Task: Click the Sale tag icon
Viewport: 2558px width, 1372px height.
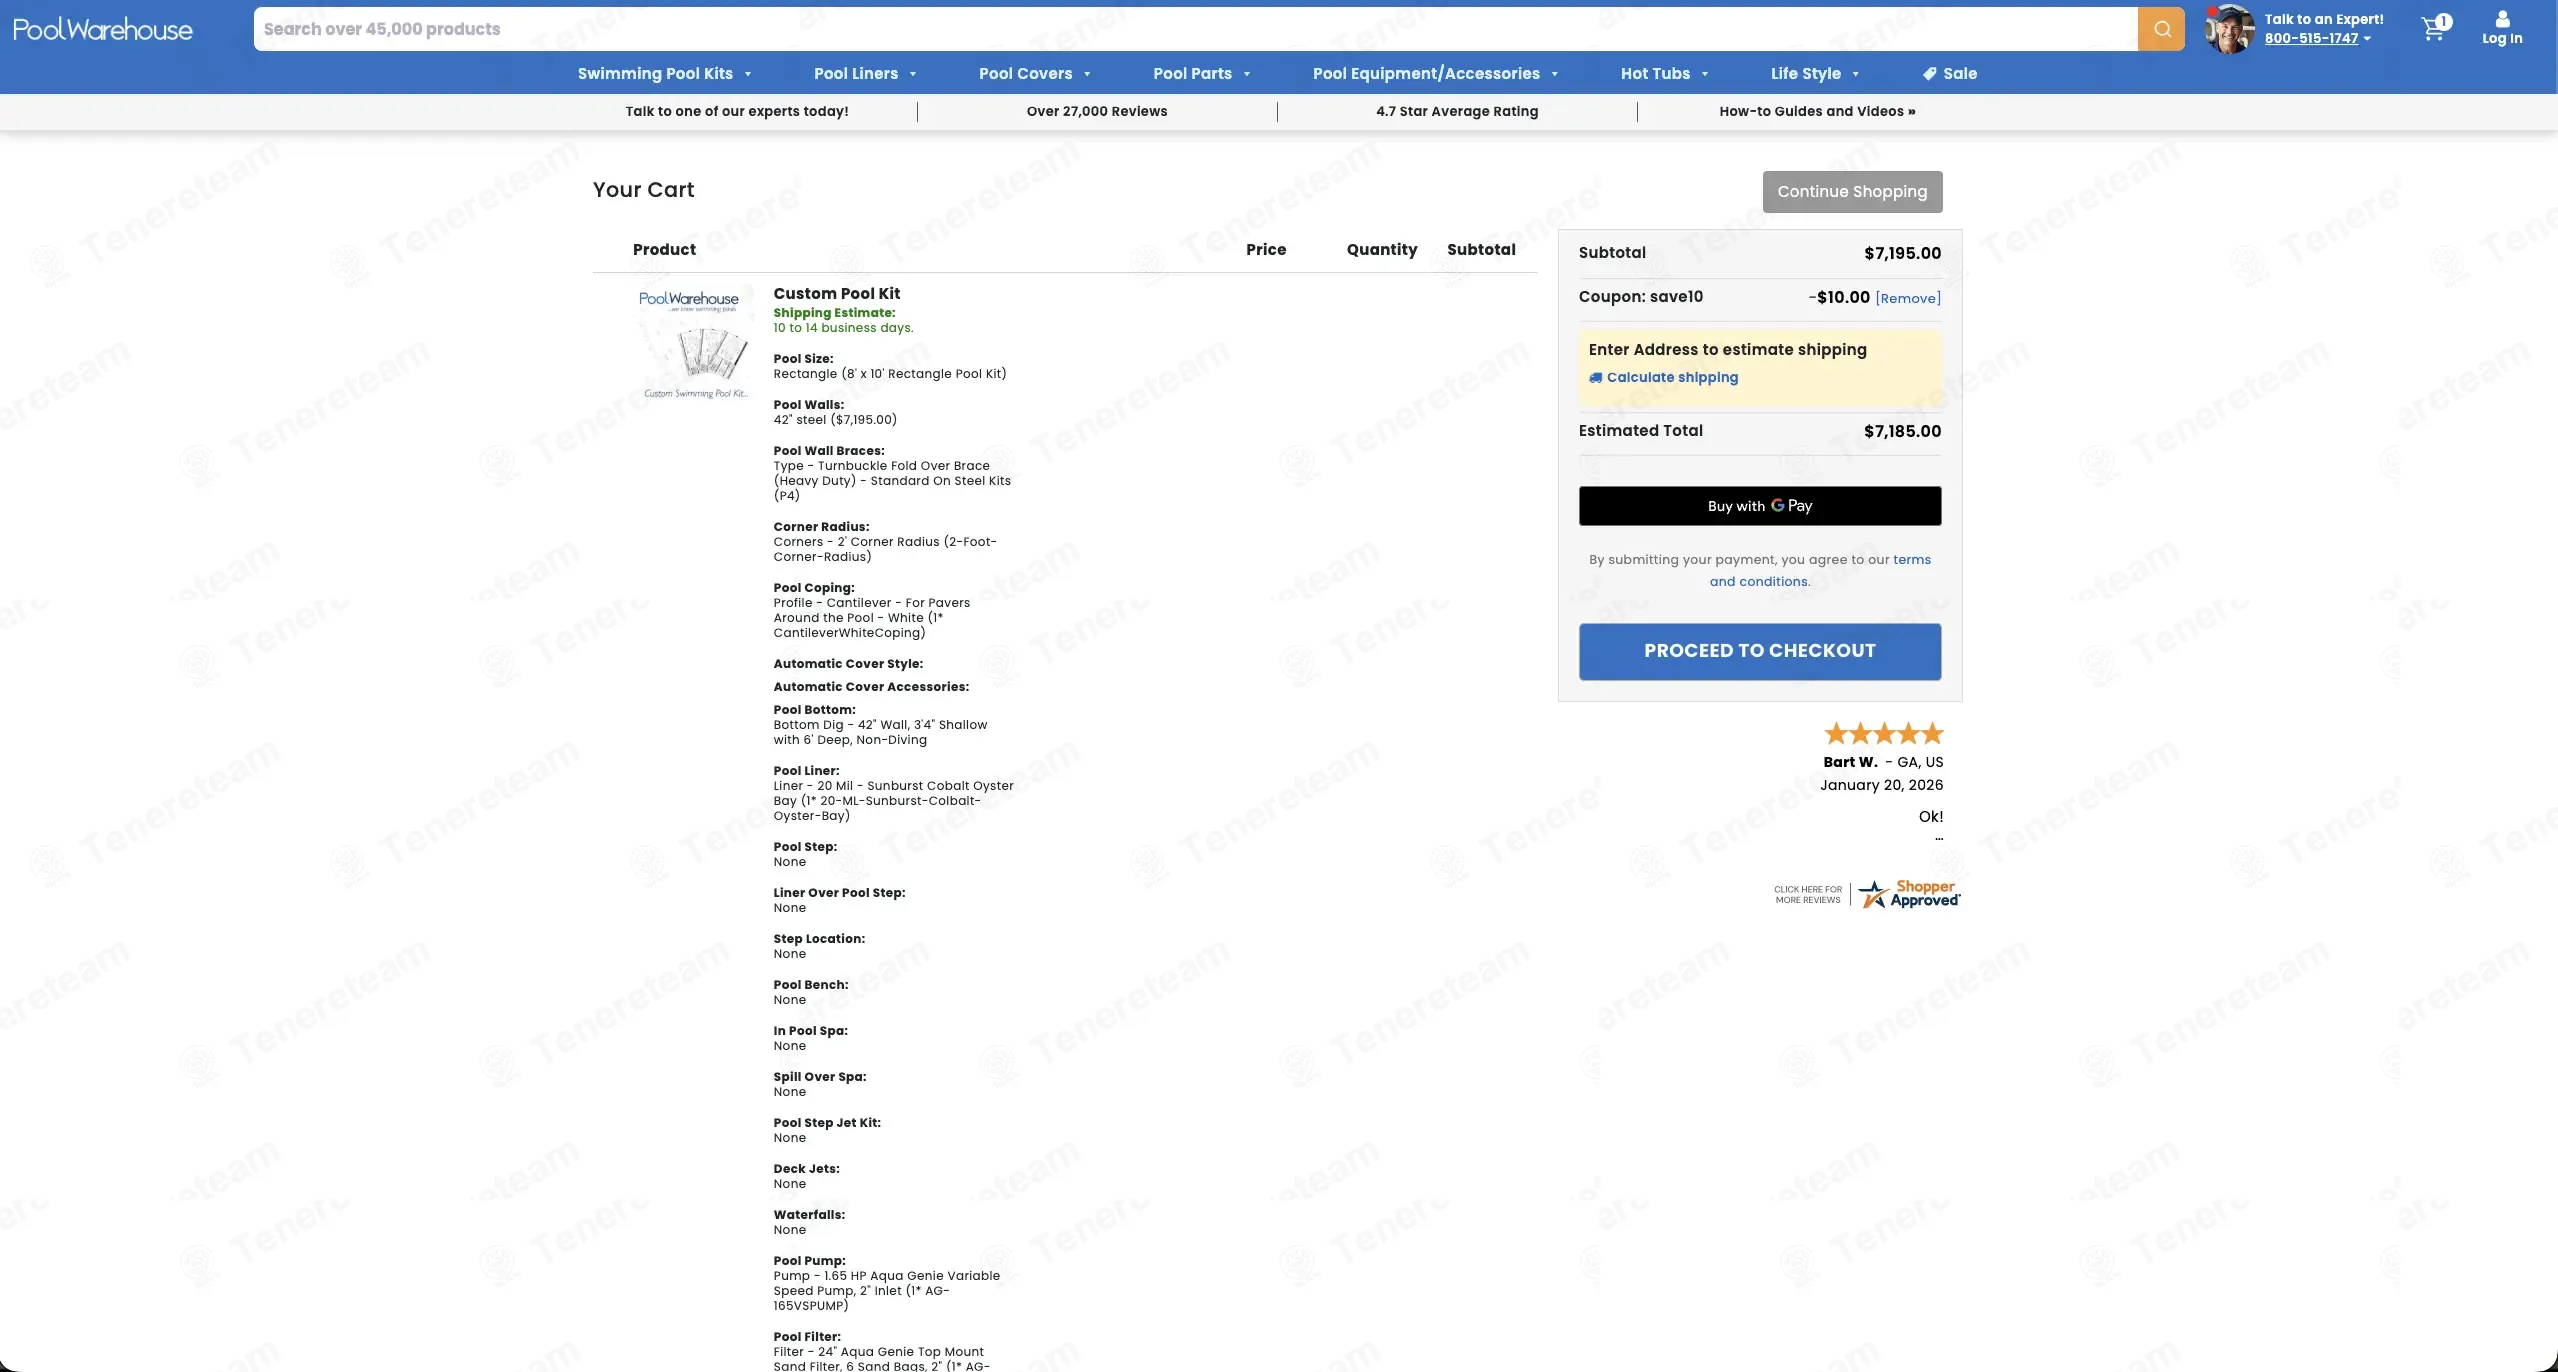Action: click(x=1929, y=73)
